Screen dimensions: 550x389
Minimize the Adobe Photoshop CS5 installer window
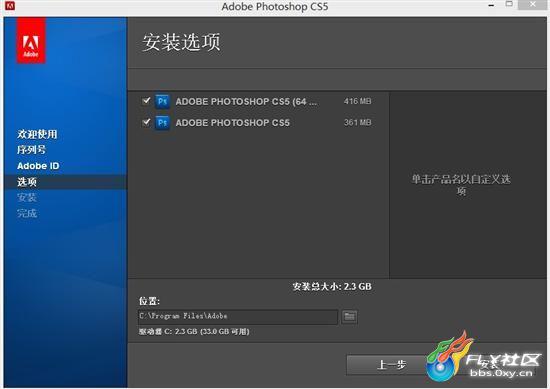point(491,5)
